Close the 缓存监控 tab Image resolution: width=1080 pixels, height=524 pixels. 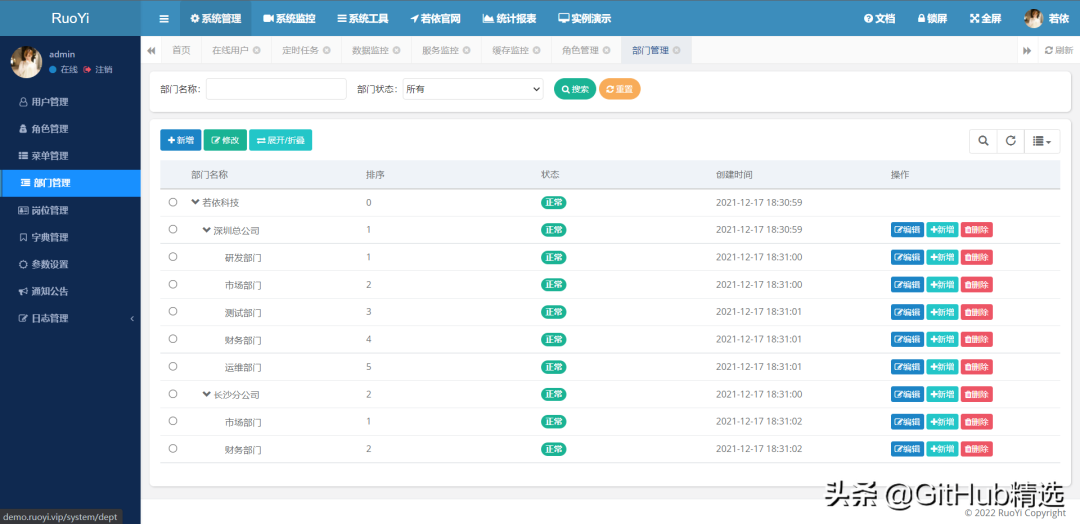click(x=537, y=50)
